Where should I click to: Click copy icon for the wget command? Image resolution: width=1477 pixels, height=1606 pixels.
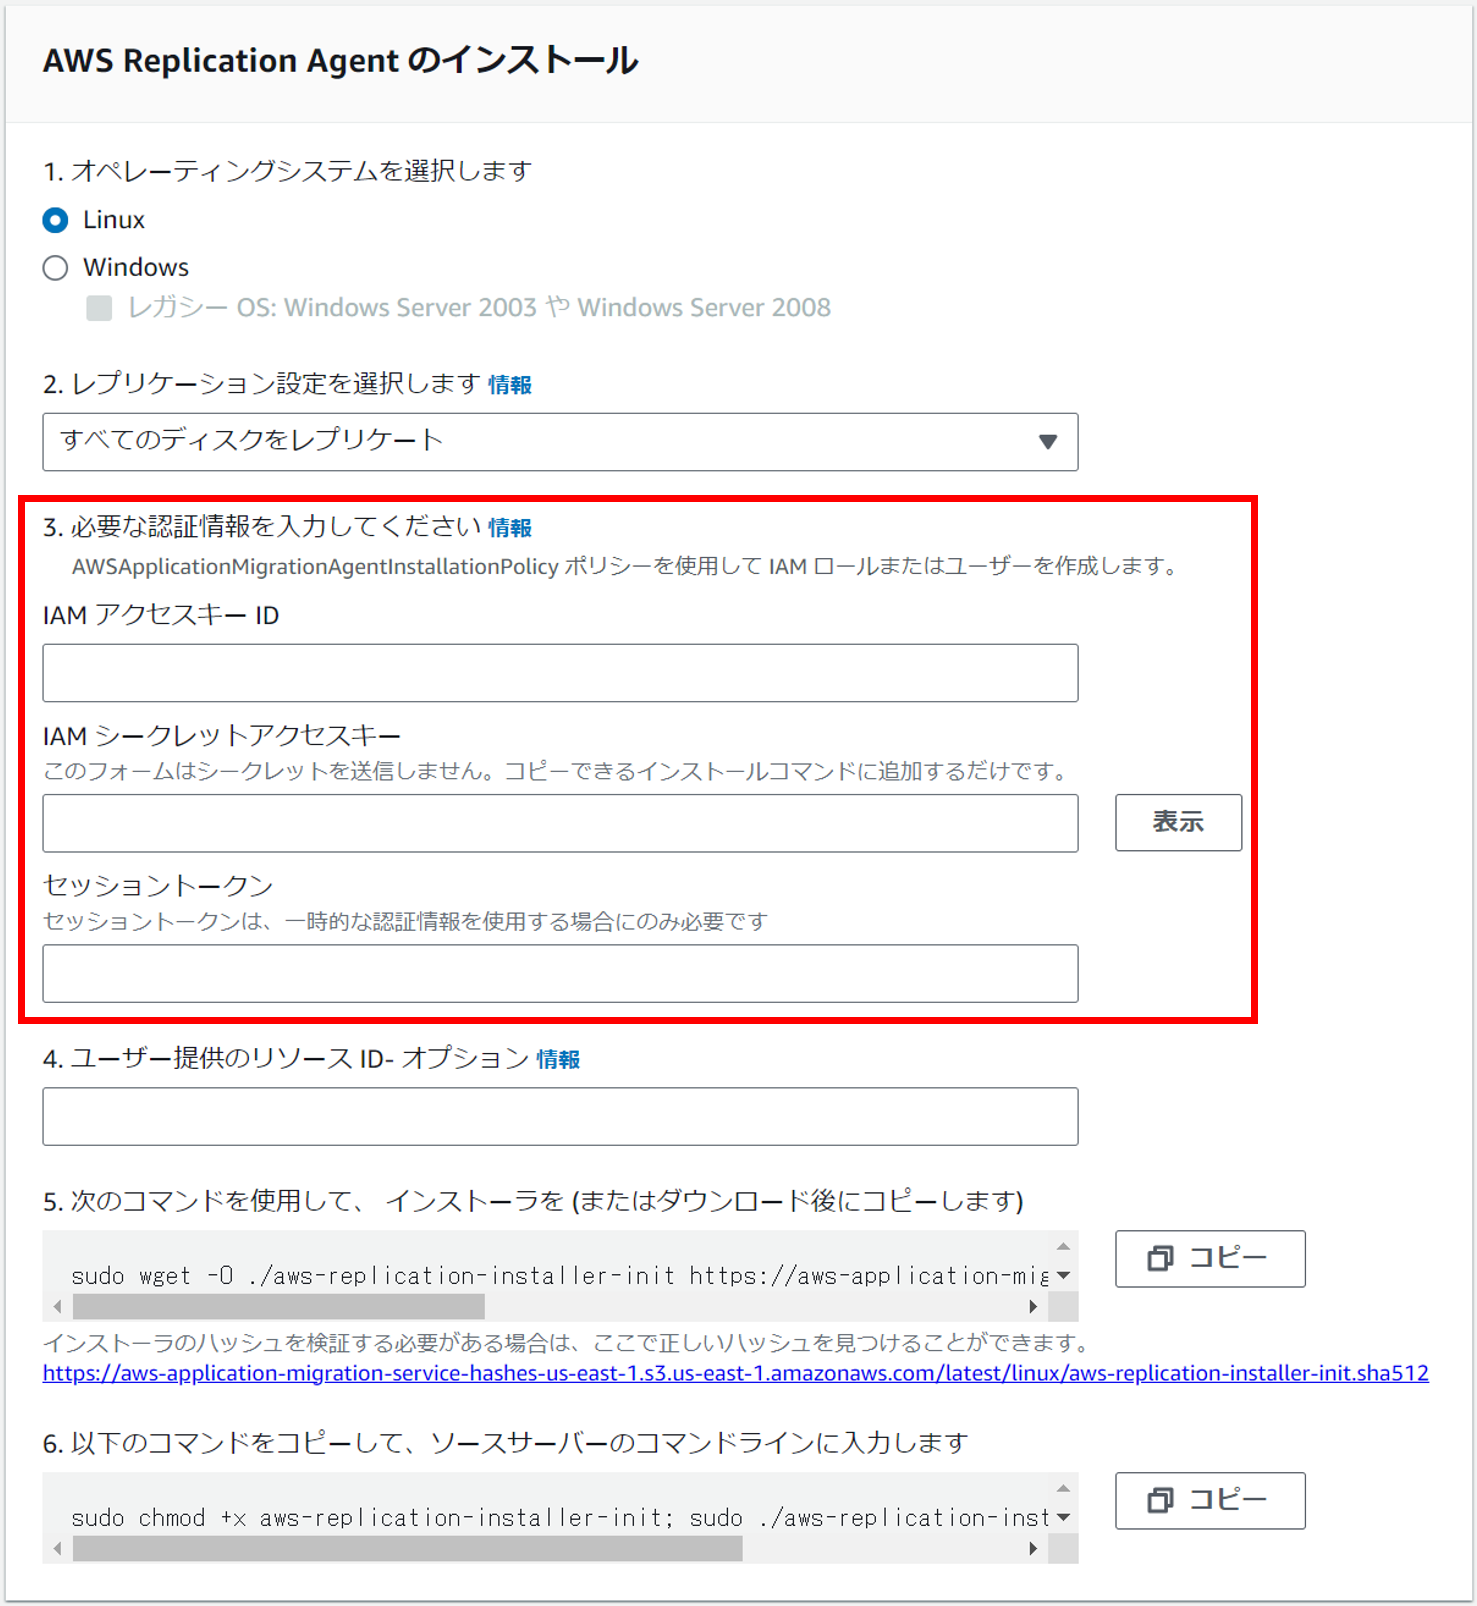[1160, 1258]
